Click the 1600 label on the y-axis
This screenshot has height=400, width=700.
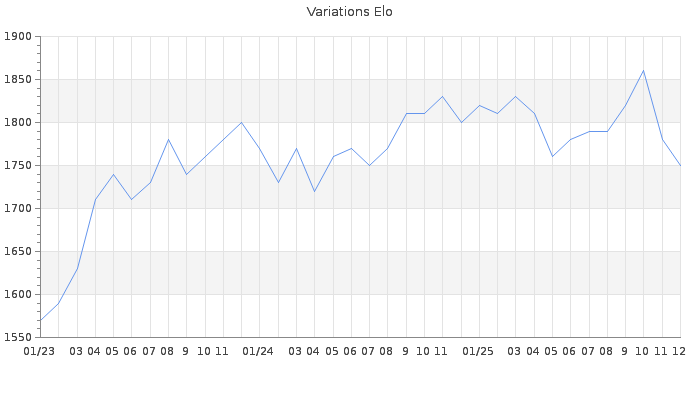(x=17, y=295)
